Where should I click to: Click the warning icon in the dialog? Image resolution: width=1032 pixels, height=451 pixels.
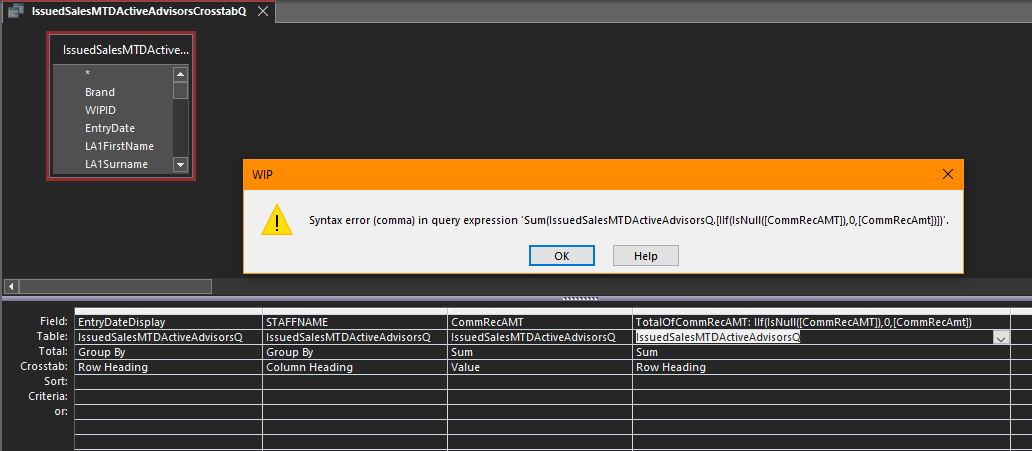tap(277, 221)
